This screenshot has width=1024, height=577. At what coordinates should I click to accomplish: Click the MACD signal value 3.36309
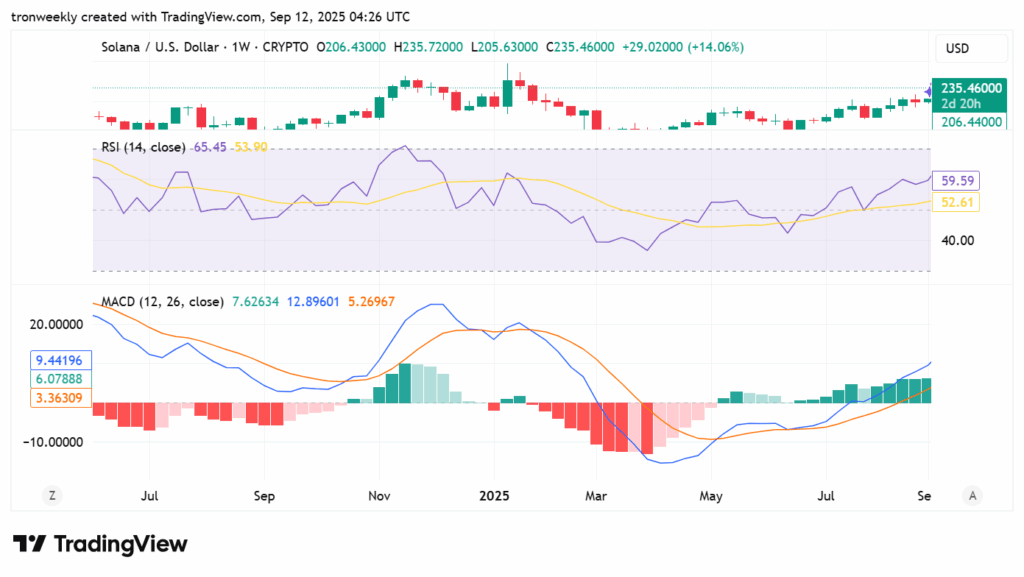[x=60, y=398]
